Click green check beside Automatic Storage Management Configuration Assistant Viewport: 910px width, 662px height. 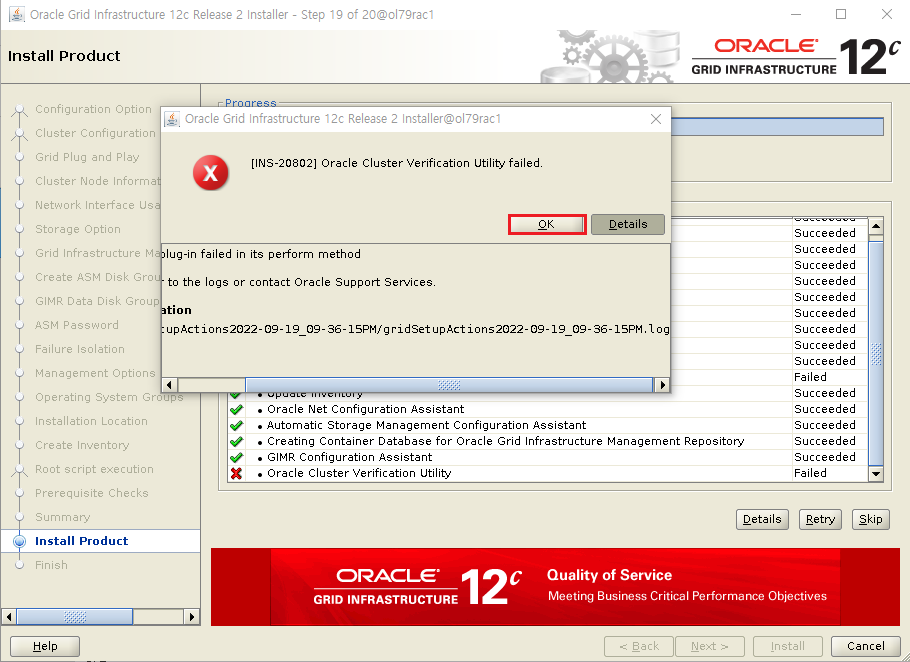coord(236,425)
